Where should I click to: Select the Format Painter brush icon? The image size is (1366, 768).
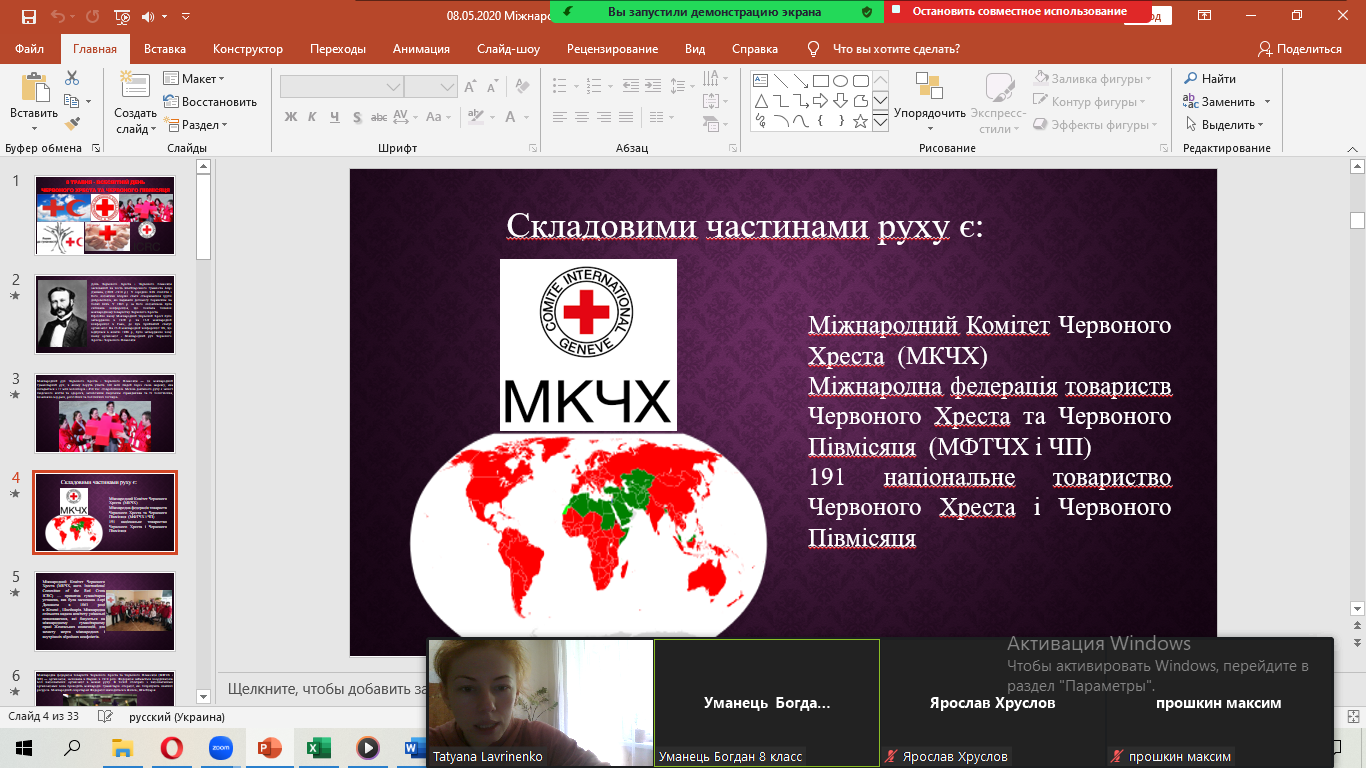click(x=72, y=124)
